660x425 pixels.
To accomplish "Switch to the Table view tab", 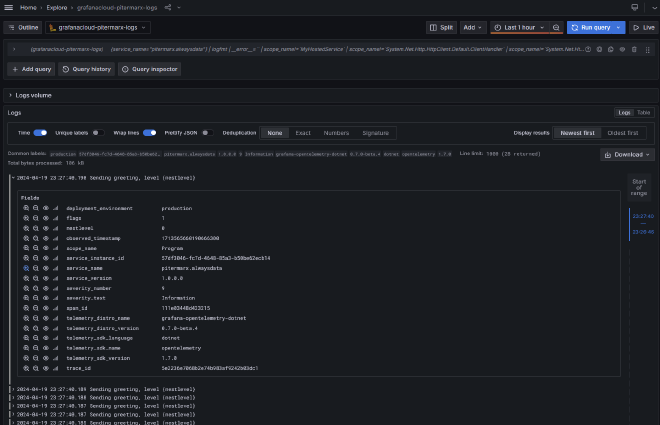I will click(x=643, y=113).
